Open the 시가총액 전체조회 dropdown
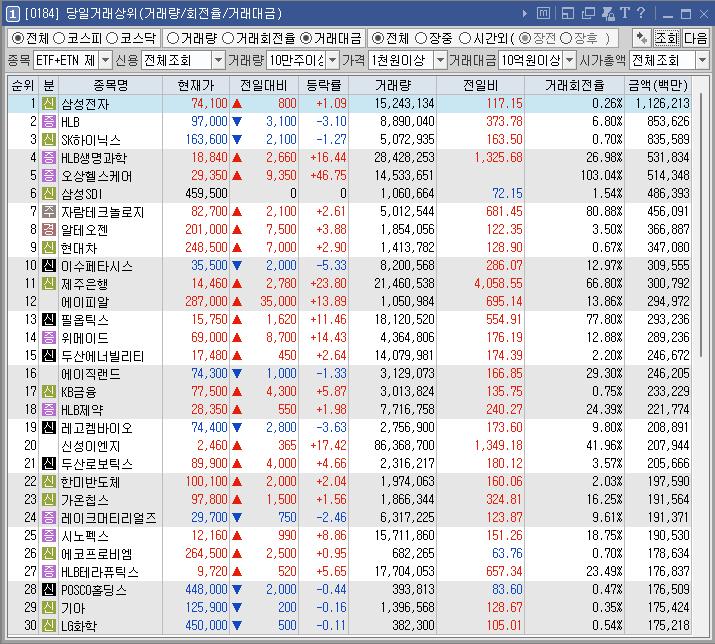Image resolution: width=715 pixels, height=644 pixels. pyautogui.click(x=702, y=60)
